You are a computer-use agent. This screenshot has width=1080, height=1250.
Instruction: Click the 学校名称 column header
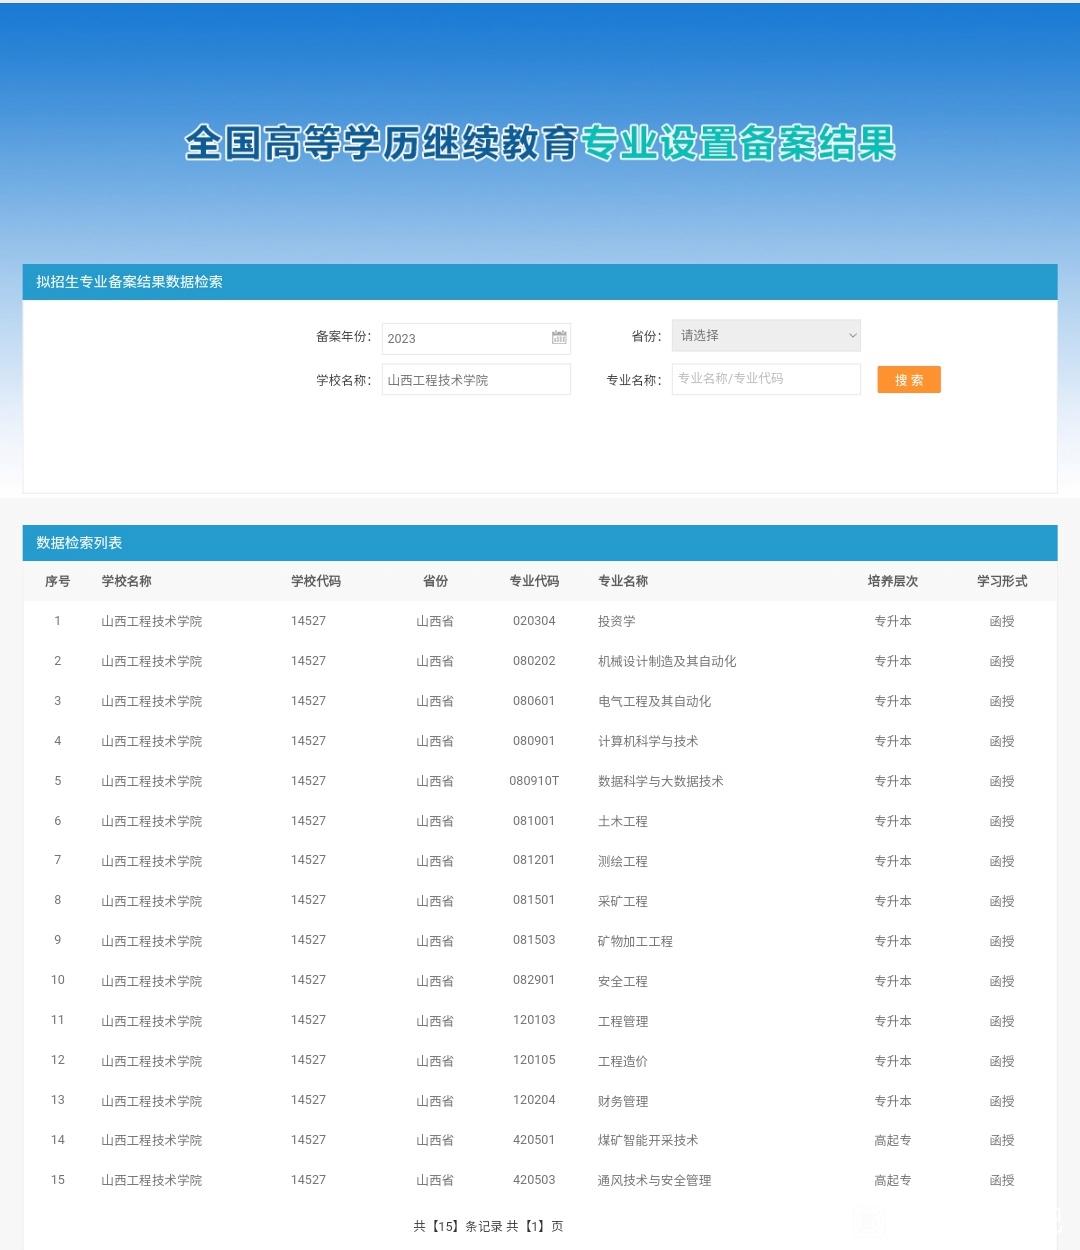126,581
